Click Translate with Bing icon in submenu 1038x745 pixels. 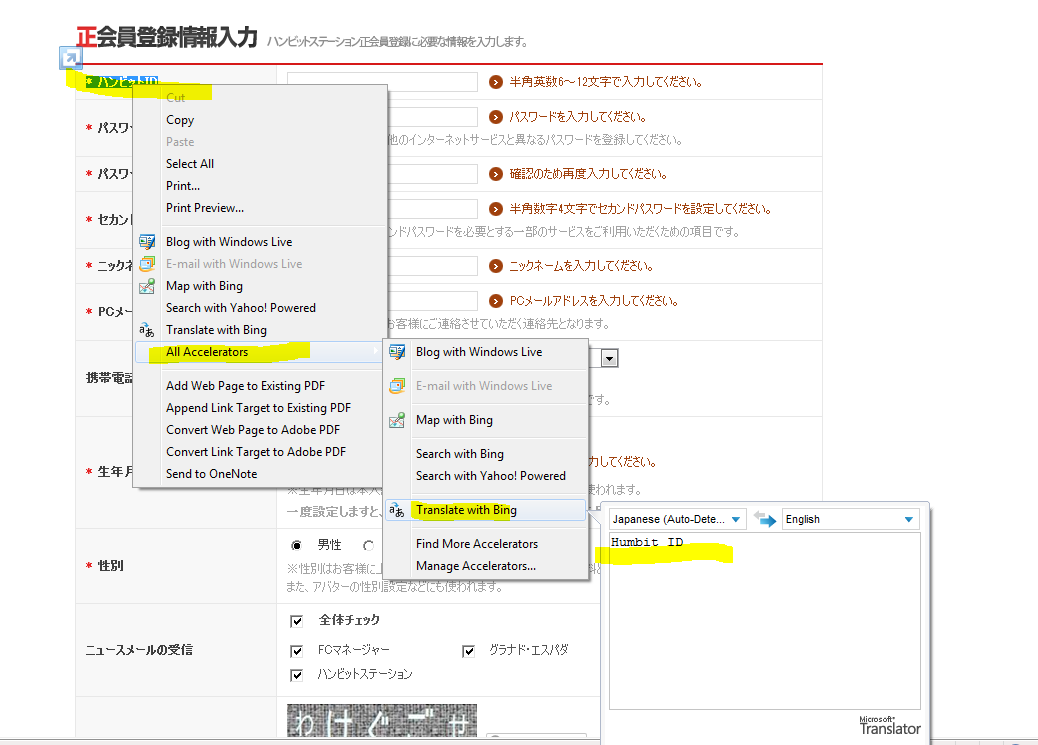(x=397, y=510)
